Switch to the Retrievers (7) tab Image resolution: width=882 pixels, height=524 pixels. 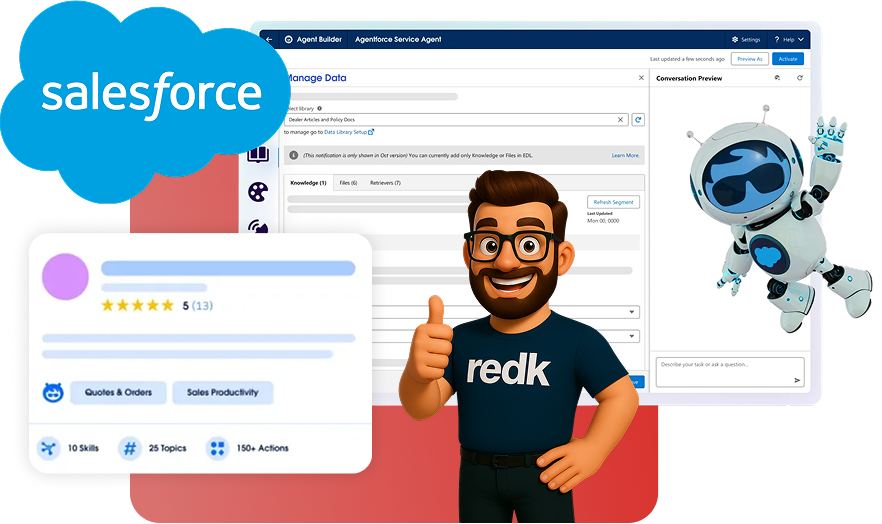pyautogui.click(x=385, y=183)
